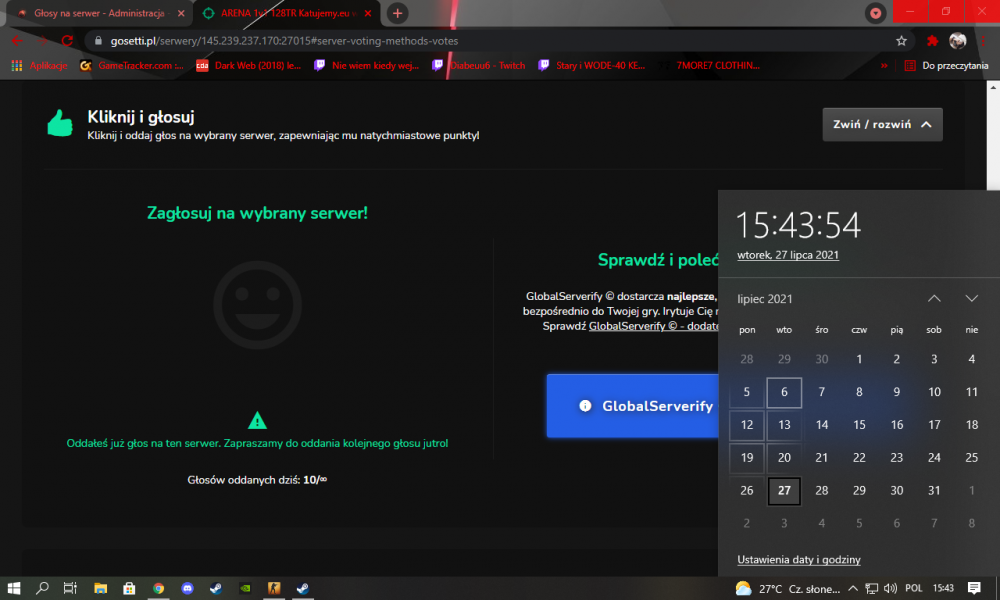Open Discord from the taskbar
1000x600 pixels.
tap(187, 588)
